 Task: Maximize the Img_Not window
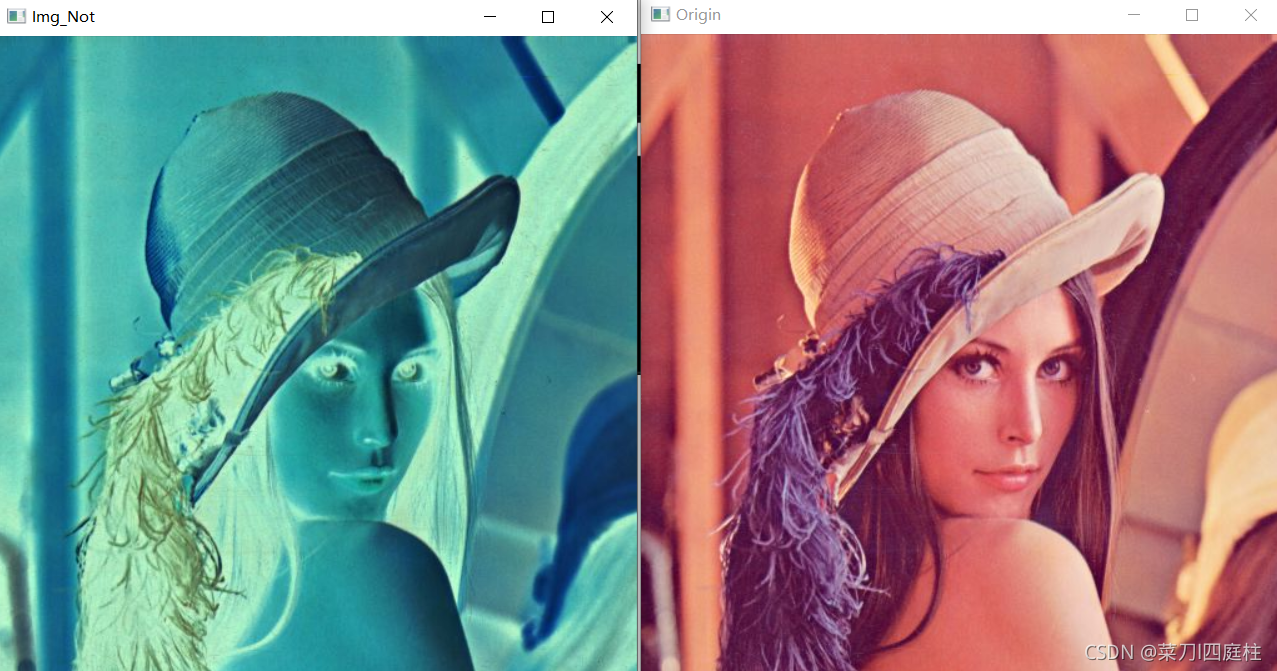(x=548, y=17)
